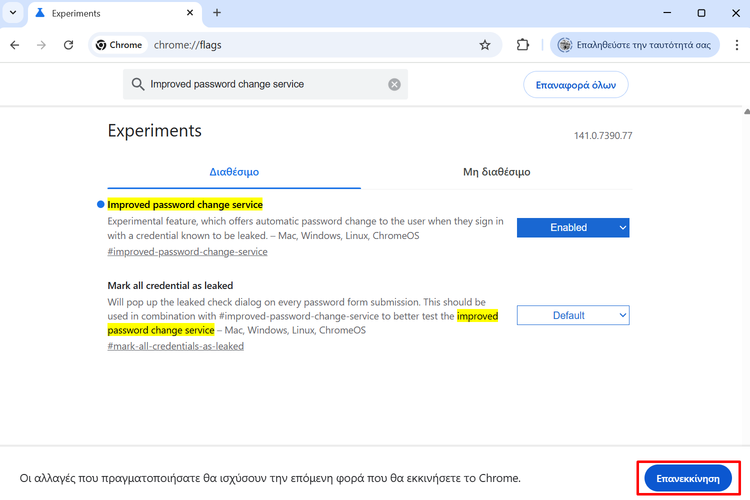Viewport: 750px width, 500px height.
Task: Click the profile identity verification chip
Action: tap(635, 45)
